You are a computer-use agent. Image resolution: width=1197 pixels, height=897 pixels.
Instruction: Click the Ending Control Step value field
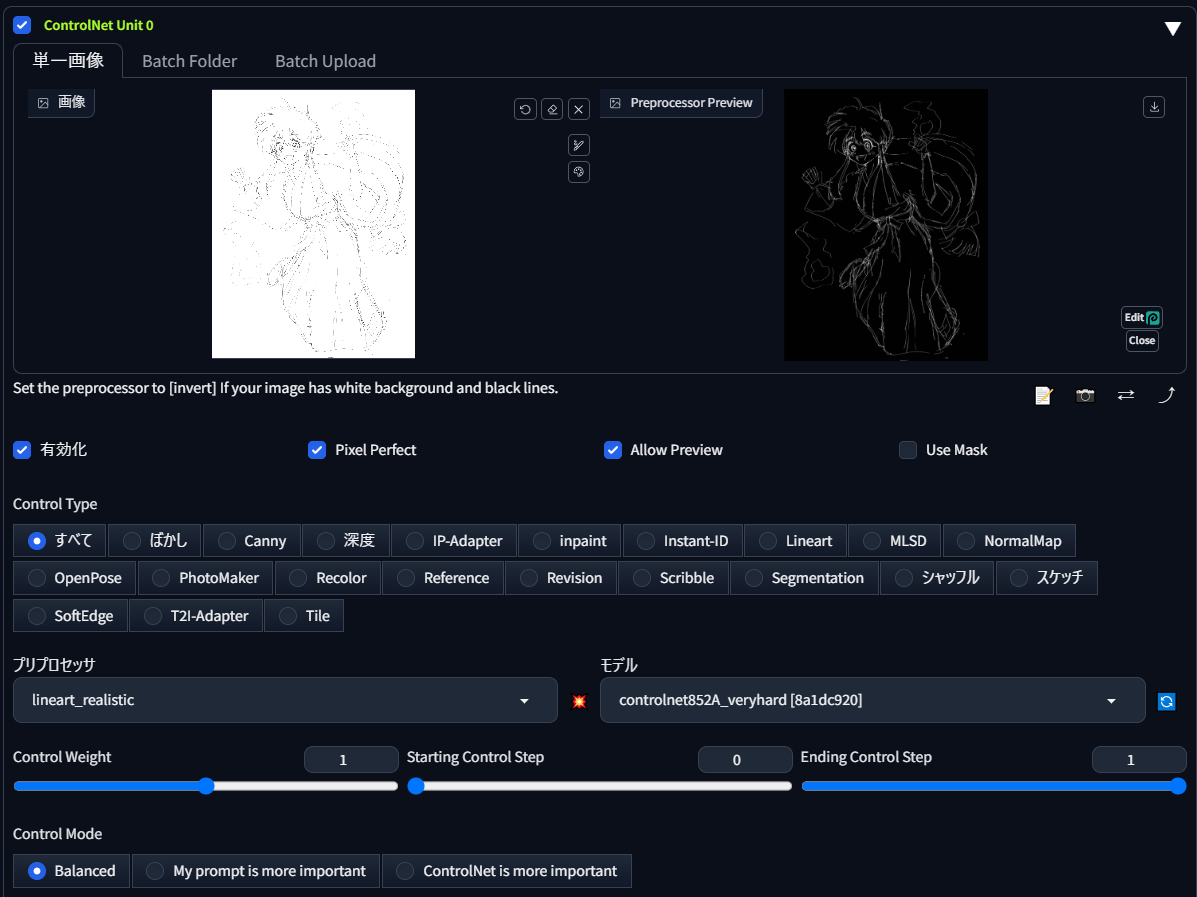click(x=1139, y=760)
